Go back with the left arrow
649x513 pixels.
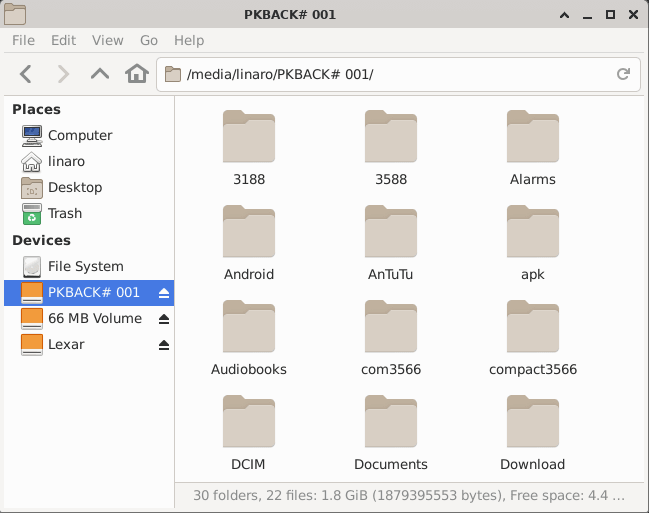26,75
